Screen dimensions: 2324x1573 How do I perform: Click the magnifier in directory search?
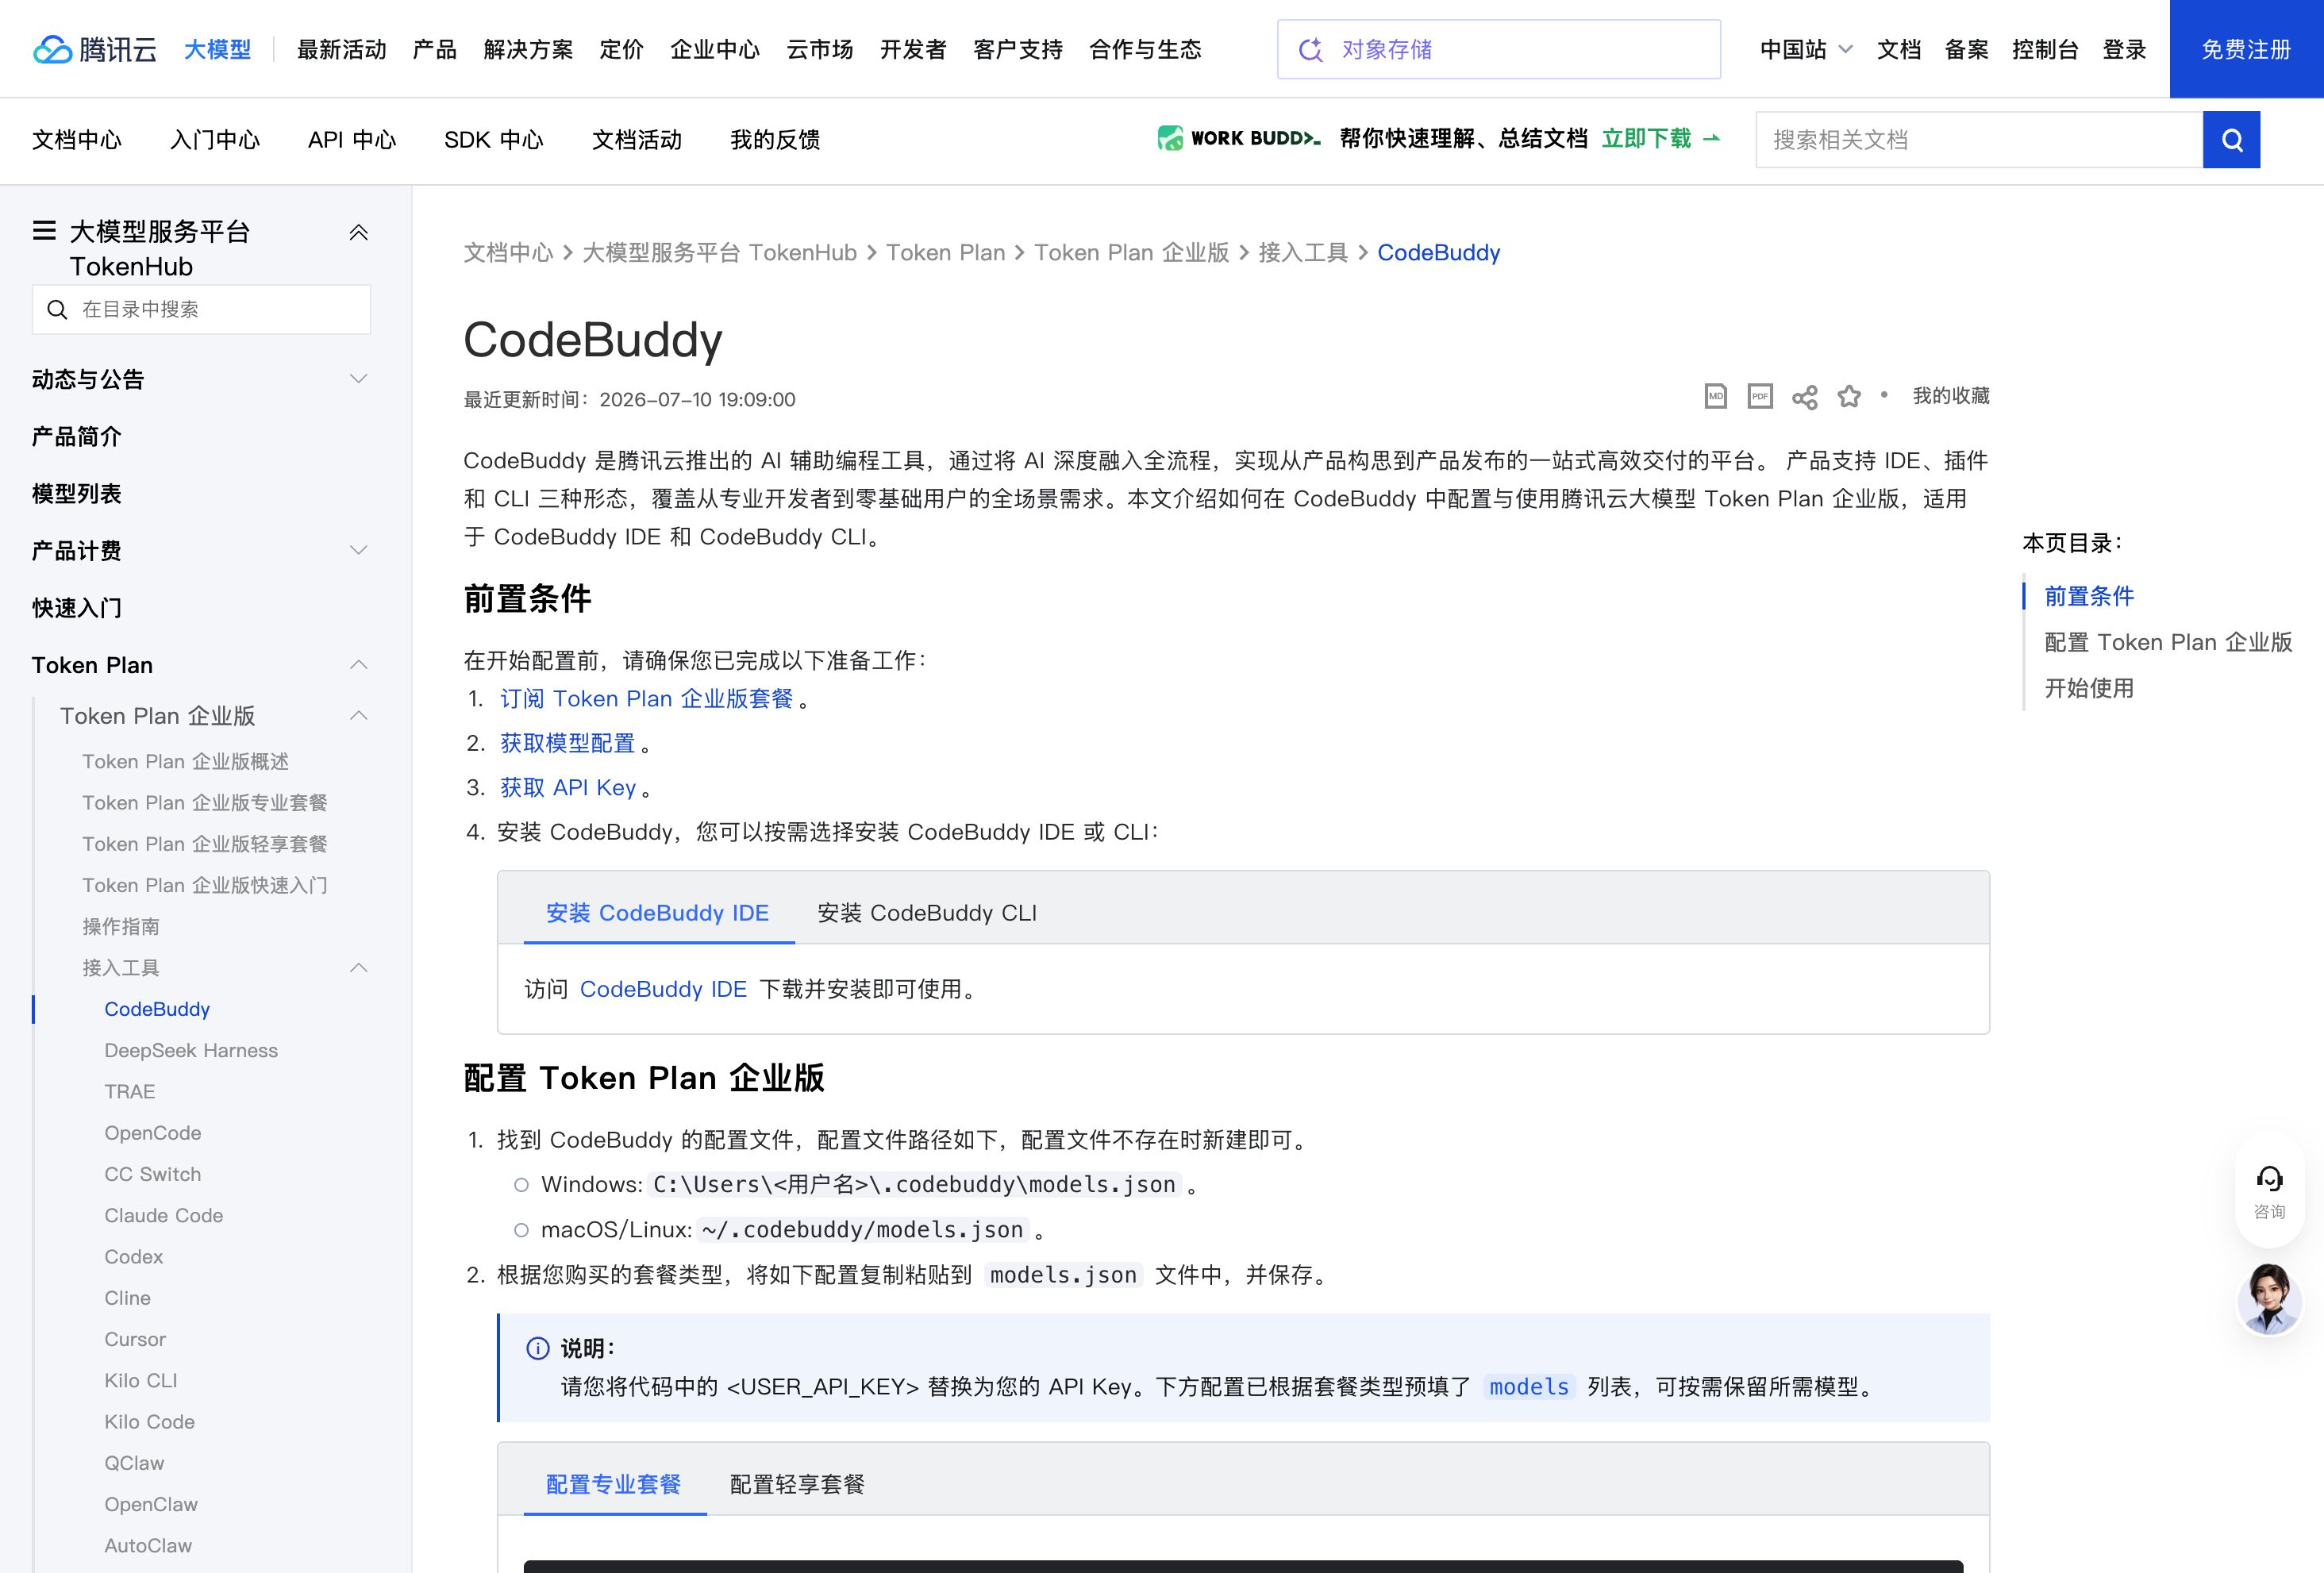tap(58, 310)
